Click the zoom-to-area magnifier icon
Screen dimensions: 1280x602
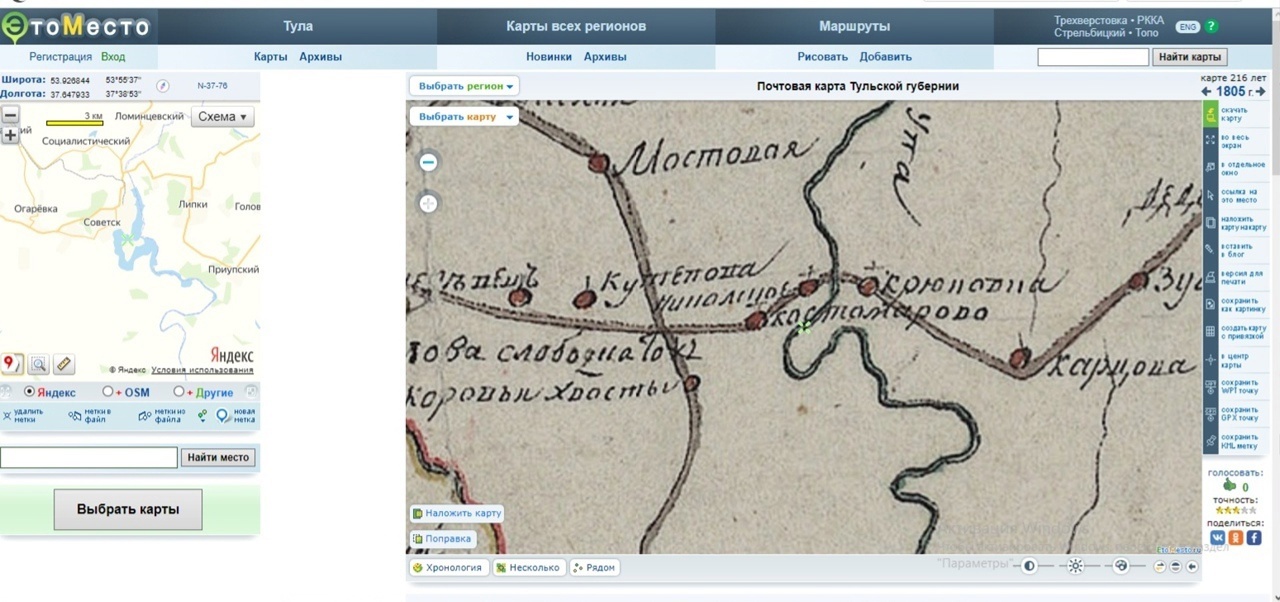(38, 365)
